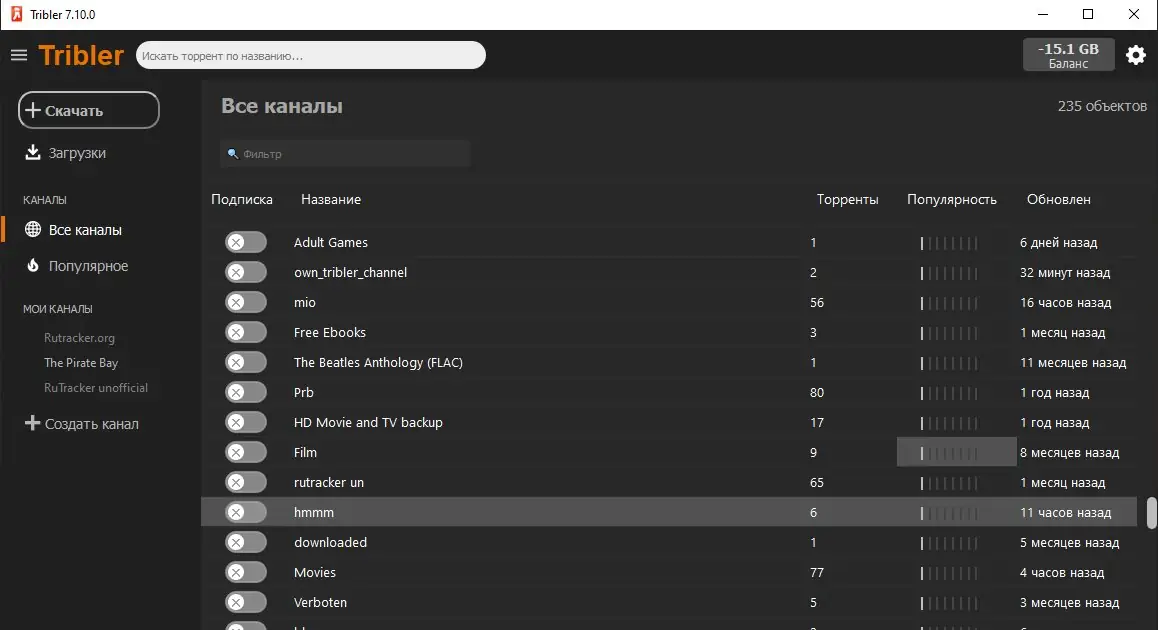Image resolution: width=1158 pixels, height=630 pixels.
Task: Click the channel list scrollbar thumb
Action: [1151, 513]
